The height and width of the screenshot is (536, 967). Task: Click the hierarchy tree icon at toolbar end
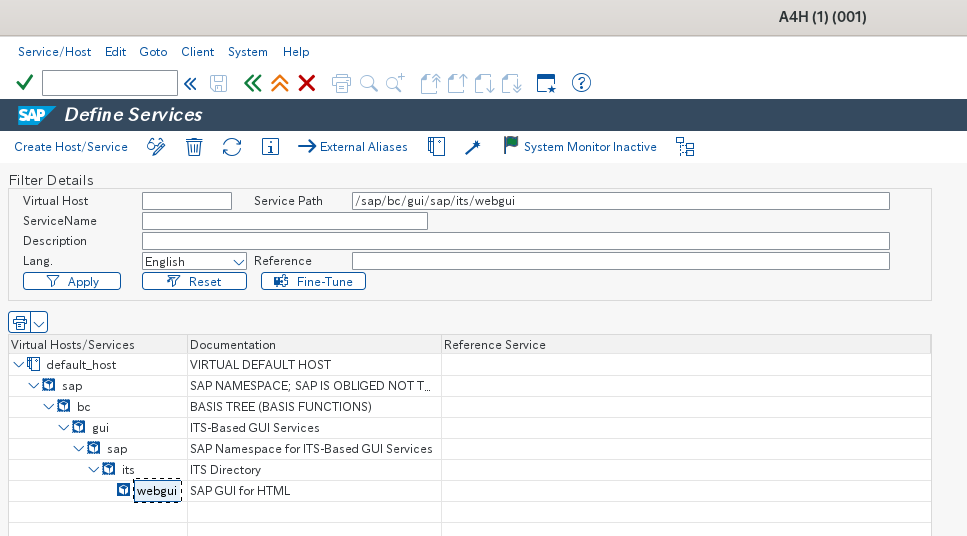pos(685,147)
